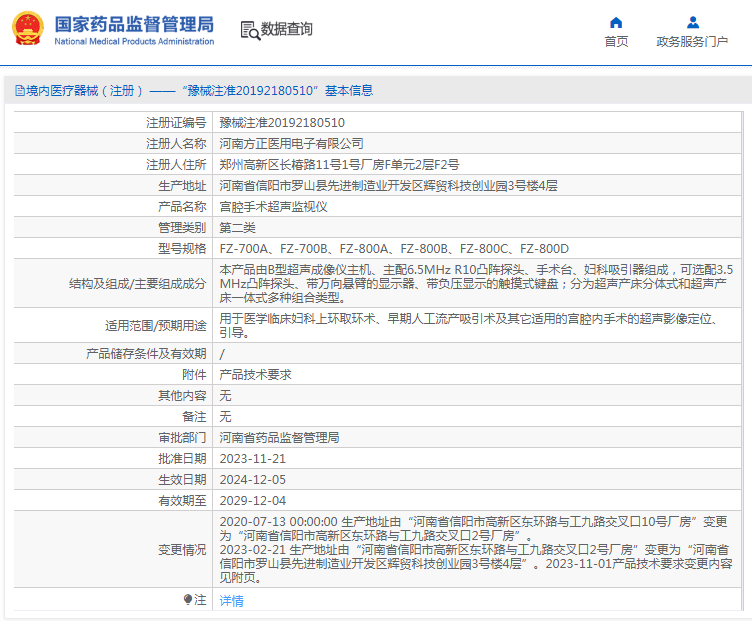This screenshot has height=621, width=752.
Task: Open 政务服务门户 text link
Action: pos(692,42)
